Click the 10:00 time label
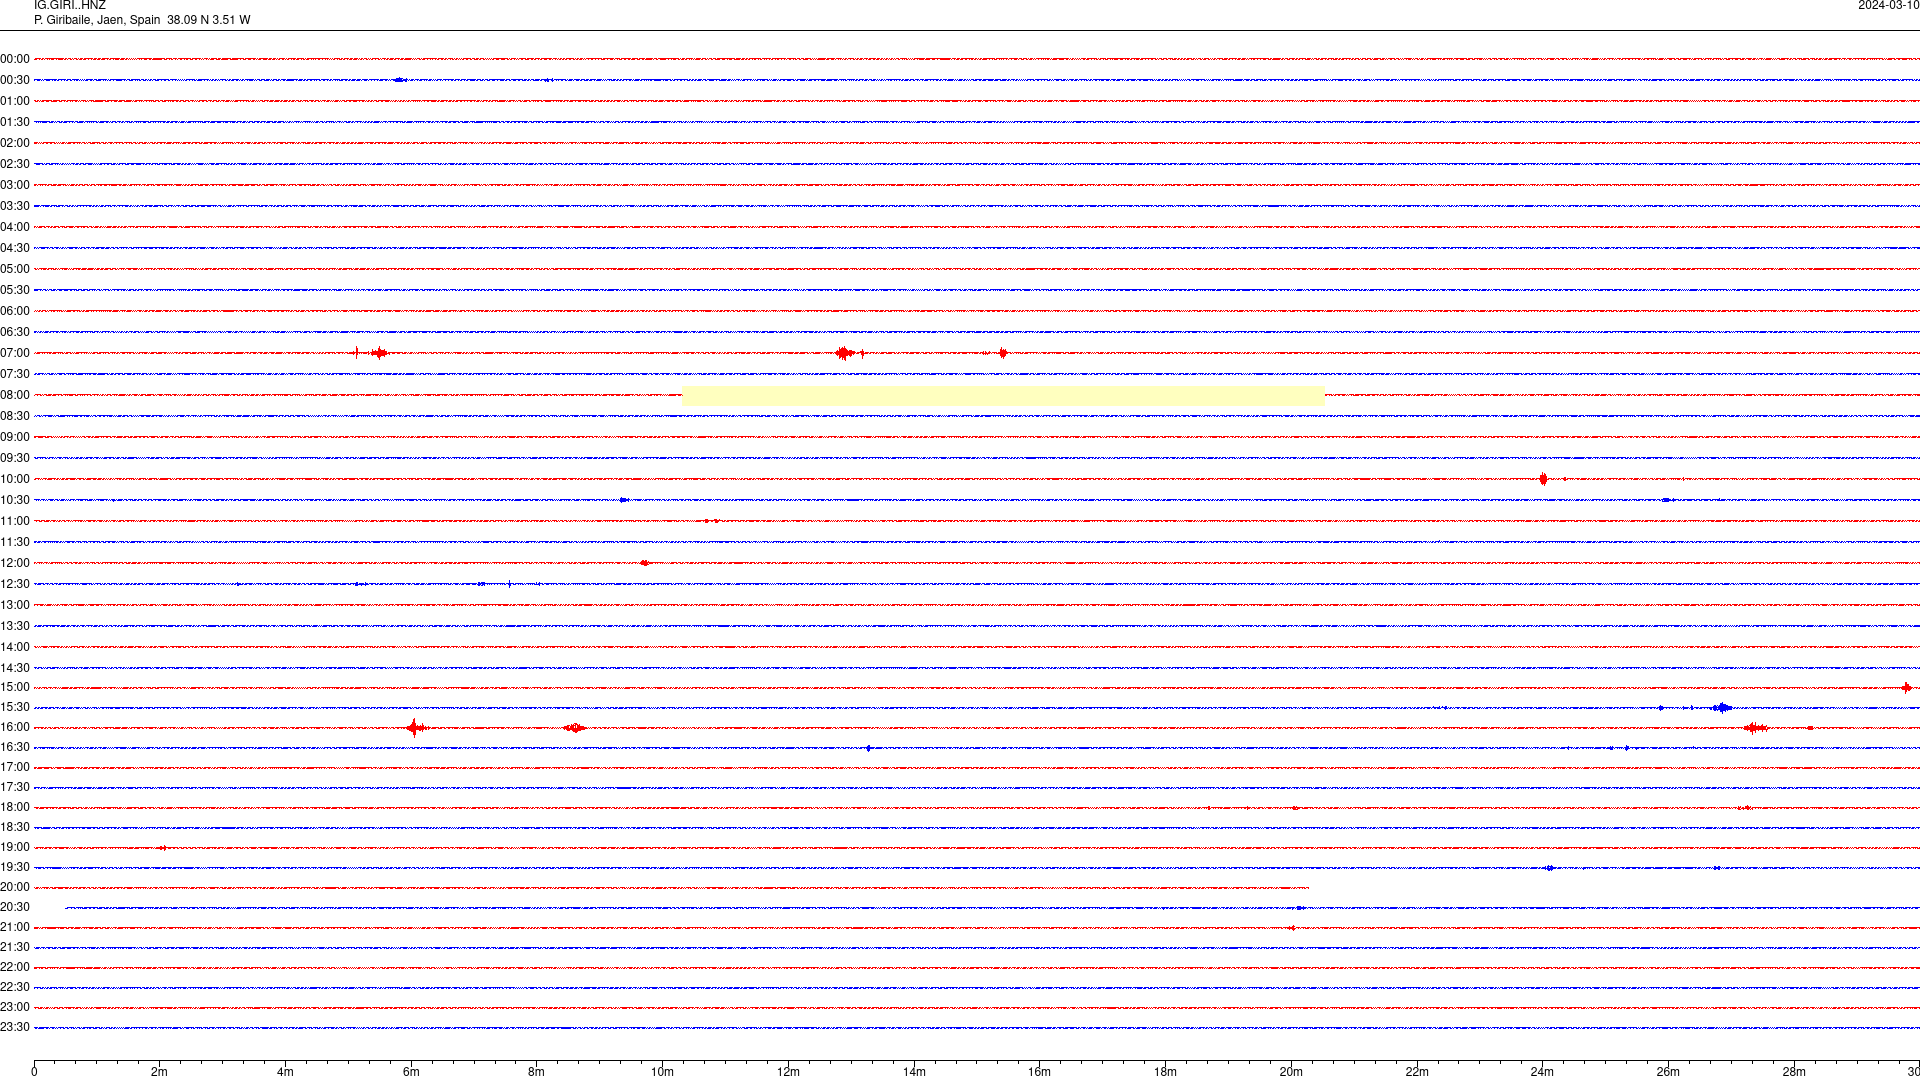The height and width of the screenshot is (1080, 1920). pyautogui.click(x=15, y=479)
